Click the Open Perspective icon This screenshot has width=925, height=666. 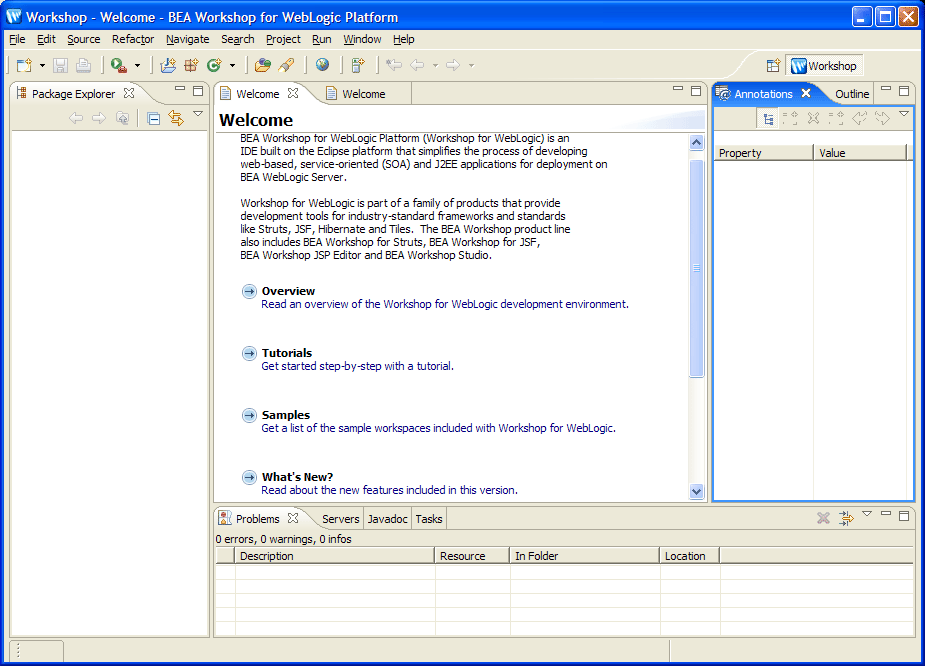click(x=773, y=66)
